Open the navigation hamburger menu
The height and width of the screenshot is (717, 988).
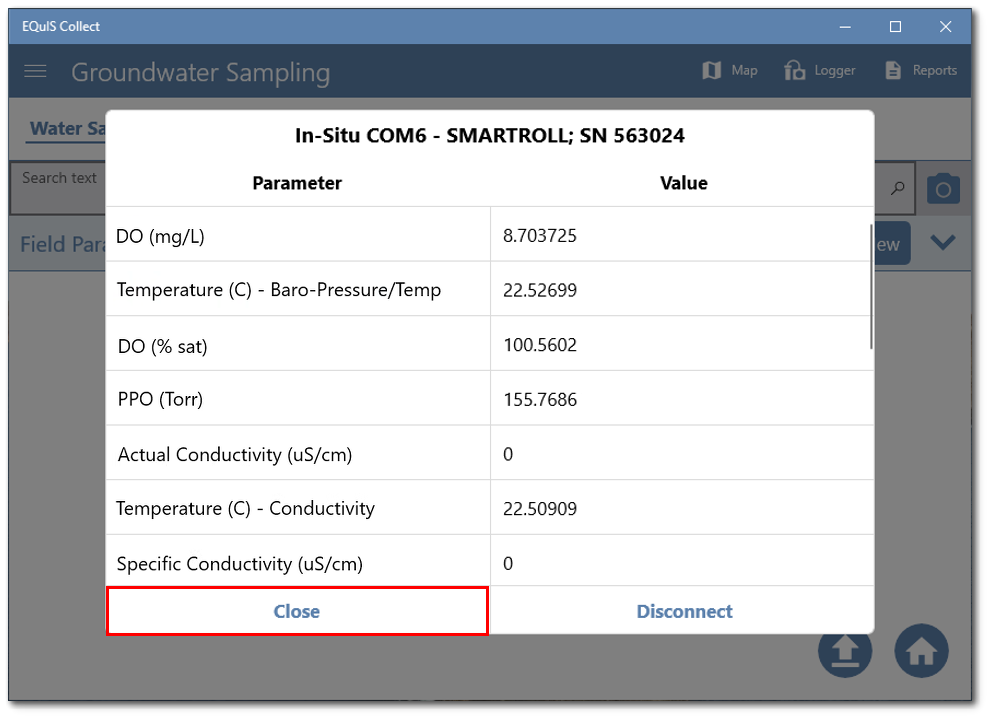tap(35, 70)
